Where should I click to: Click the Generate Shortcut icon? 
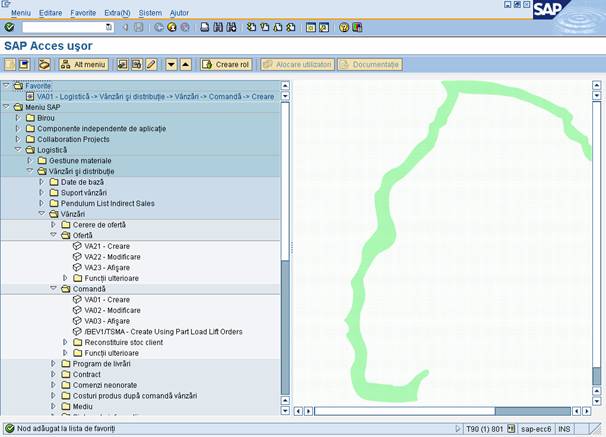click(x=324, y=27)
